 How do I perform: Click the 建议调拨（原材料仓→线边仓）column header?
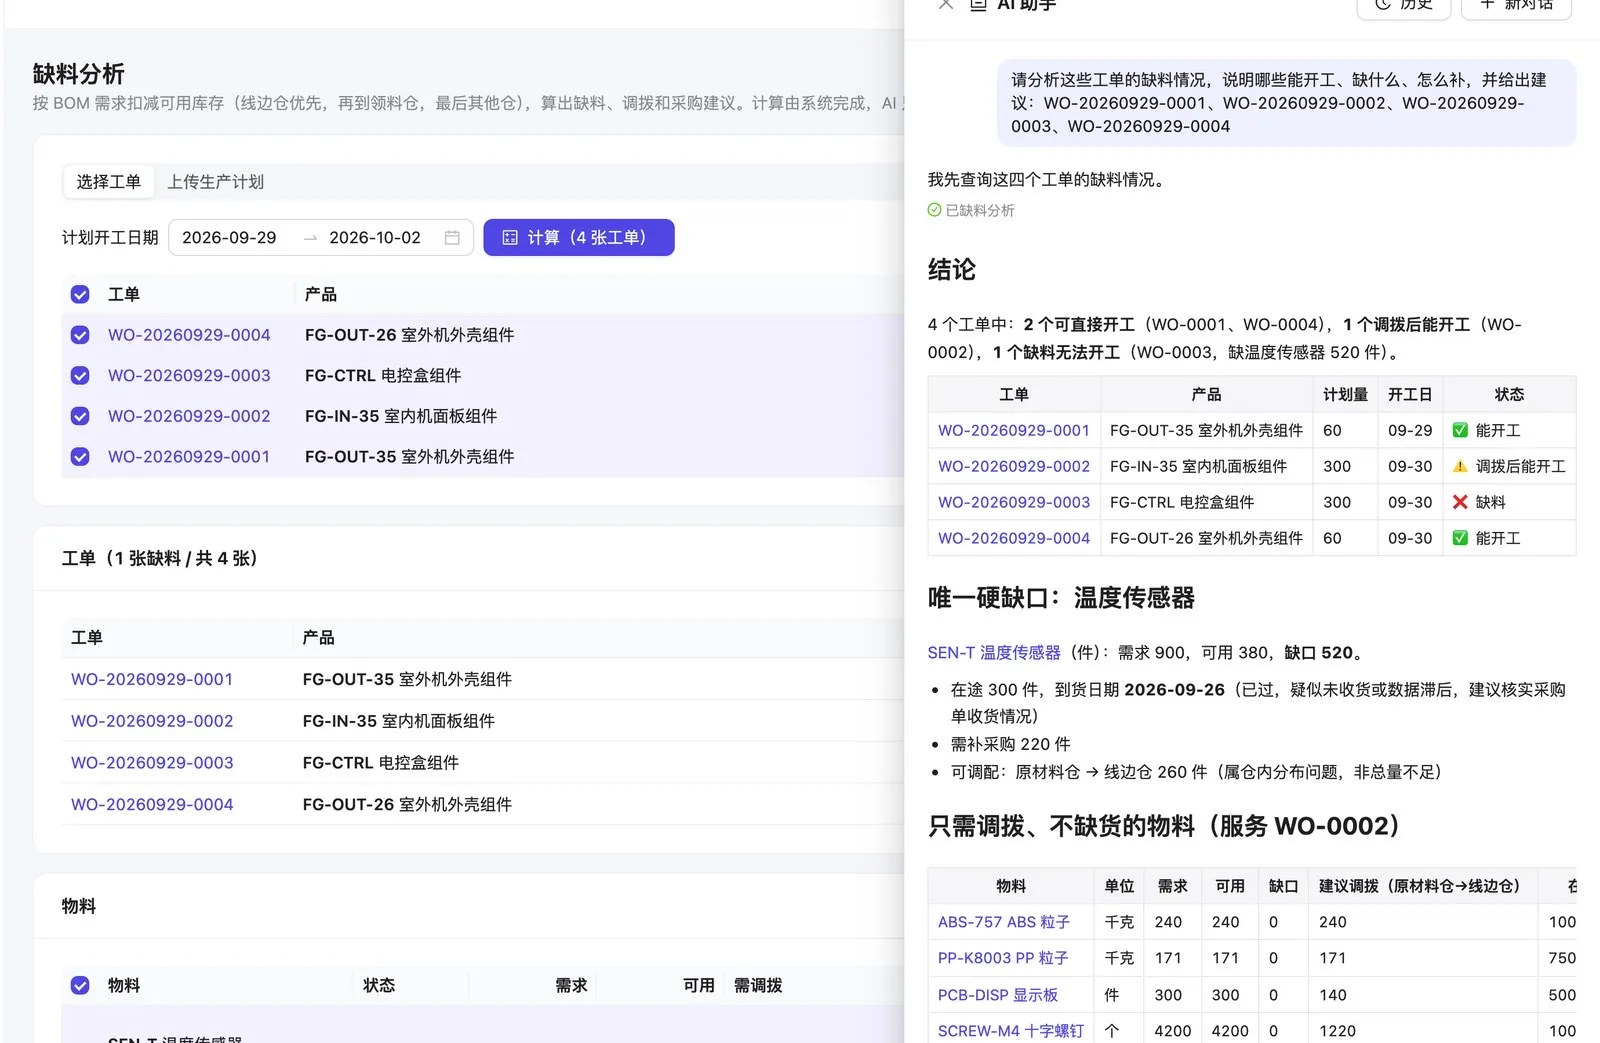[1423, 886]
